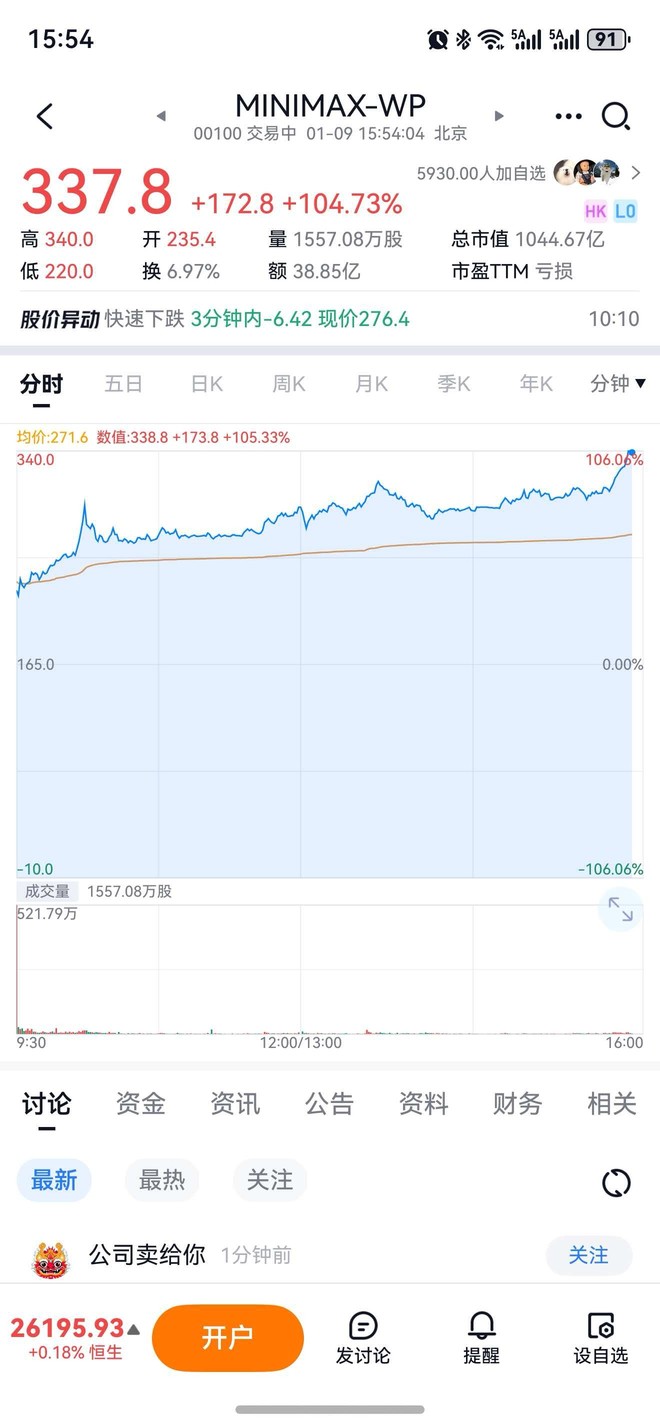
Task: Toggle the 关注 filter chip in discussions
Action: pyautogui.click(x=270, y=1181)
